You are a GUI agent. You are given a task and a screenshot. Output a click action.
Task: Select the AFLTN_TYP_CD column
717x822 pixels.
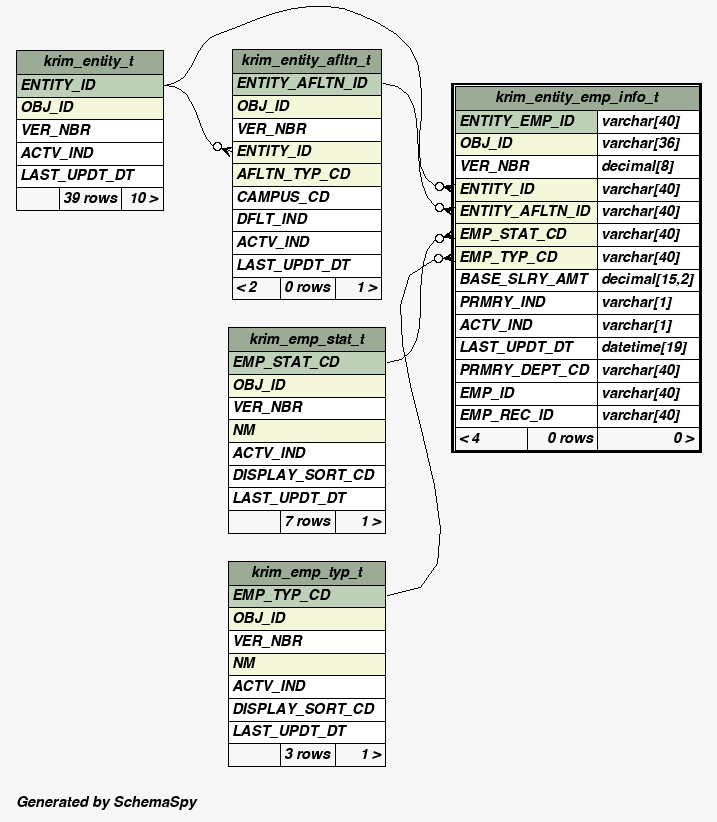click(307, 175)
